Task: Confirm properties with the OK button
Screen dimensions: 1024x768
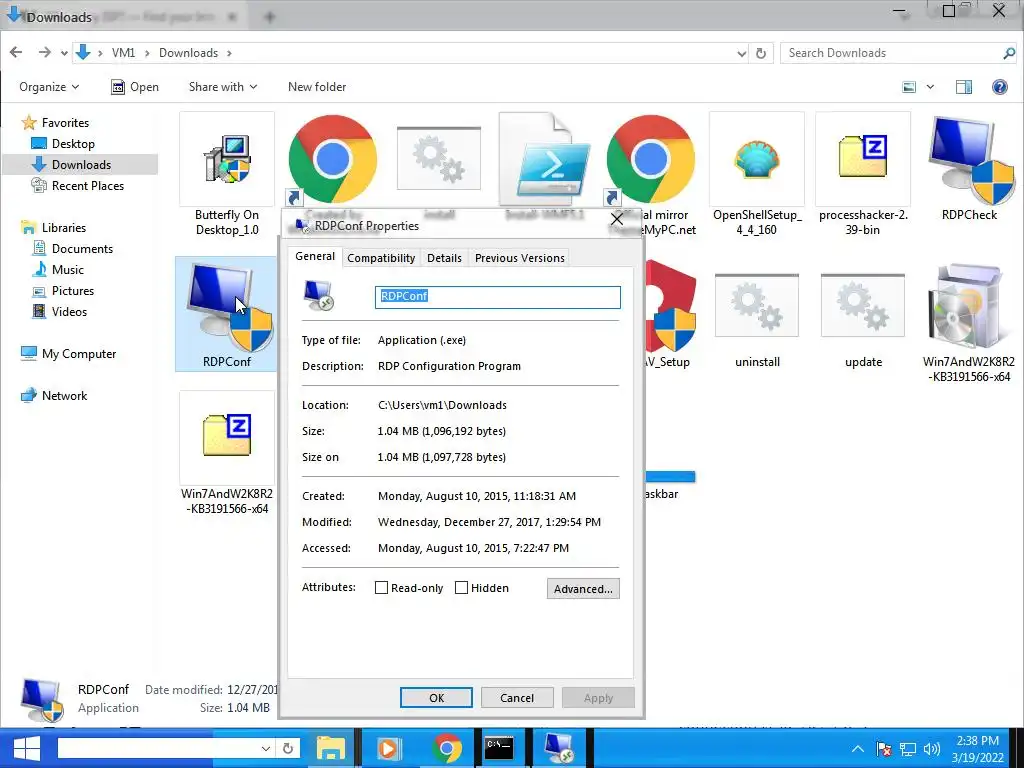Action: pos(436,697)
